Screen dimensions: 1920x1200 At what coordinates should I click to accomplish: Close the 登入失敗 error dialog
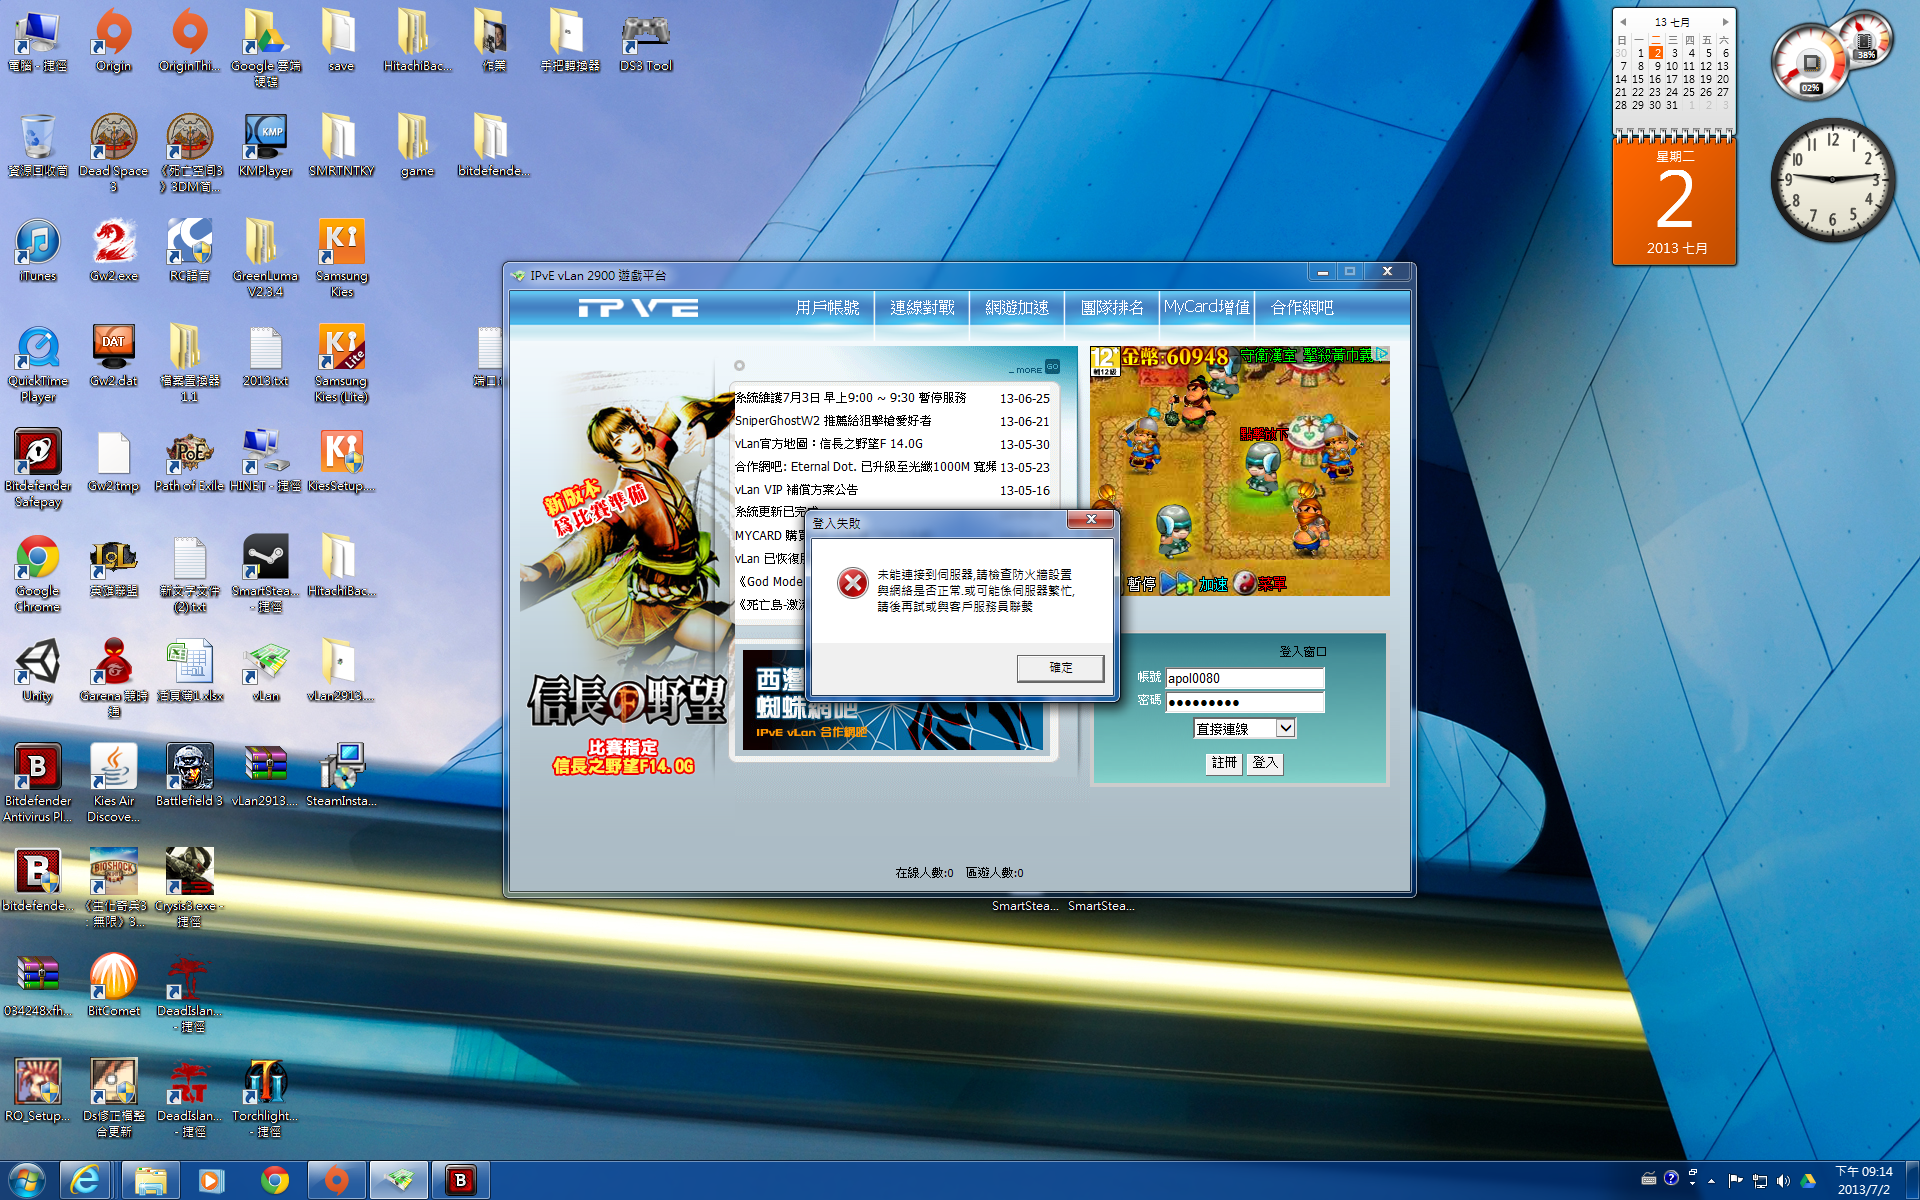pyautogui.click(x=1091, y=519)
